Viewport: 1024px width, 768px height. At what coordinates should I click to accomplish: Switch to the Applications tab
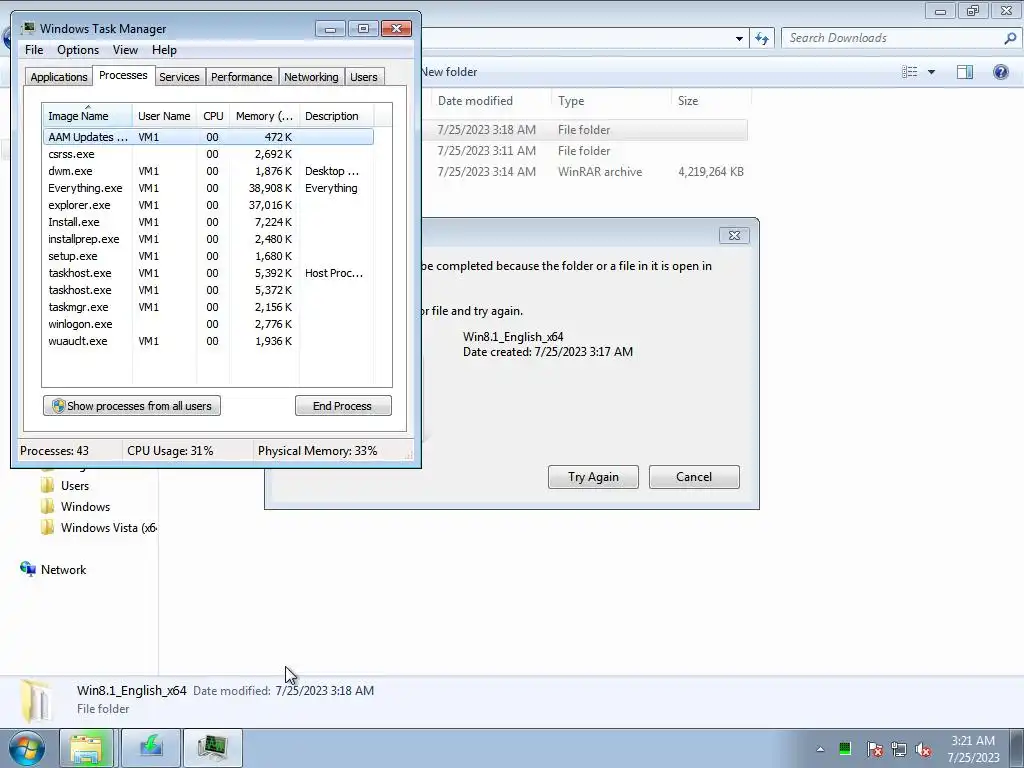coord(59,77)
